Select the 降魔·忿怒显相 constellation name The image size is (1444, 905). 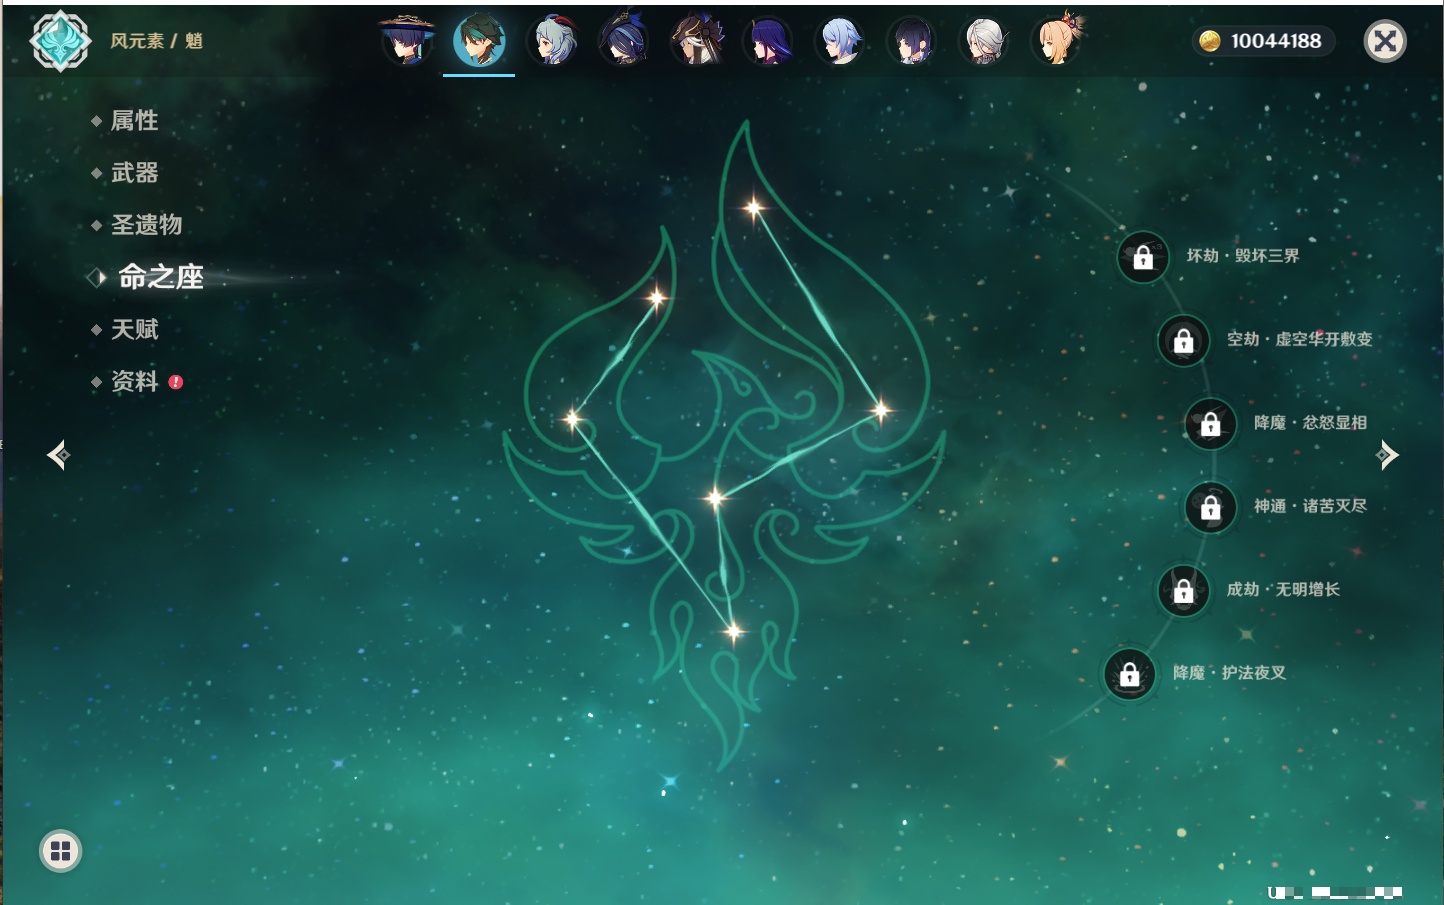1310,423
